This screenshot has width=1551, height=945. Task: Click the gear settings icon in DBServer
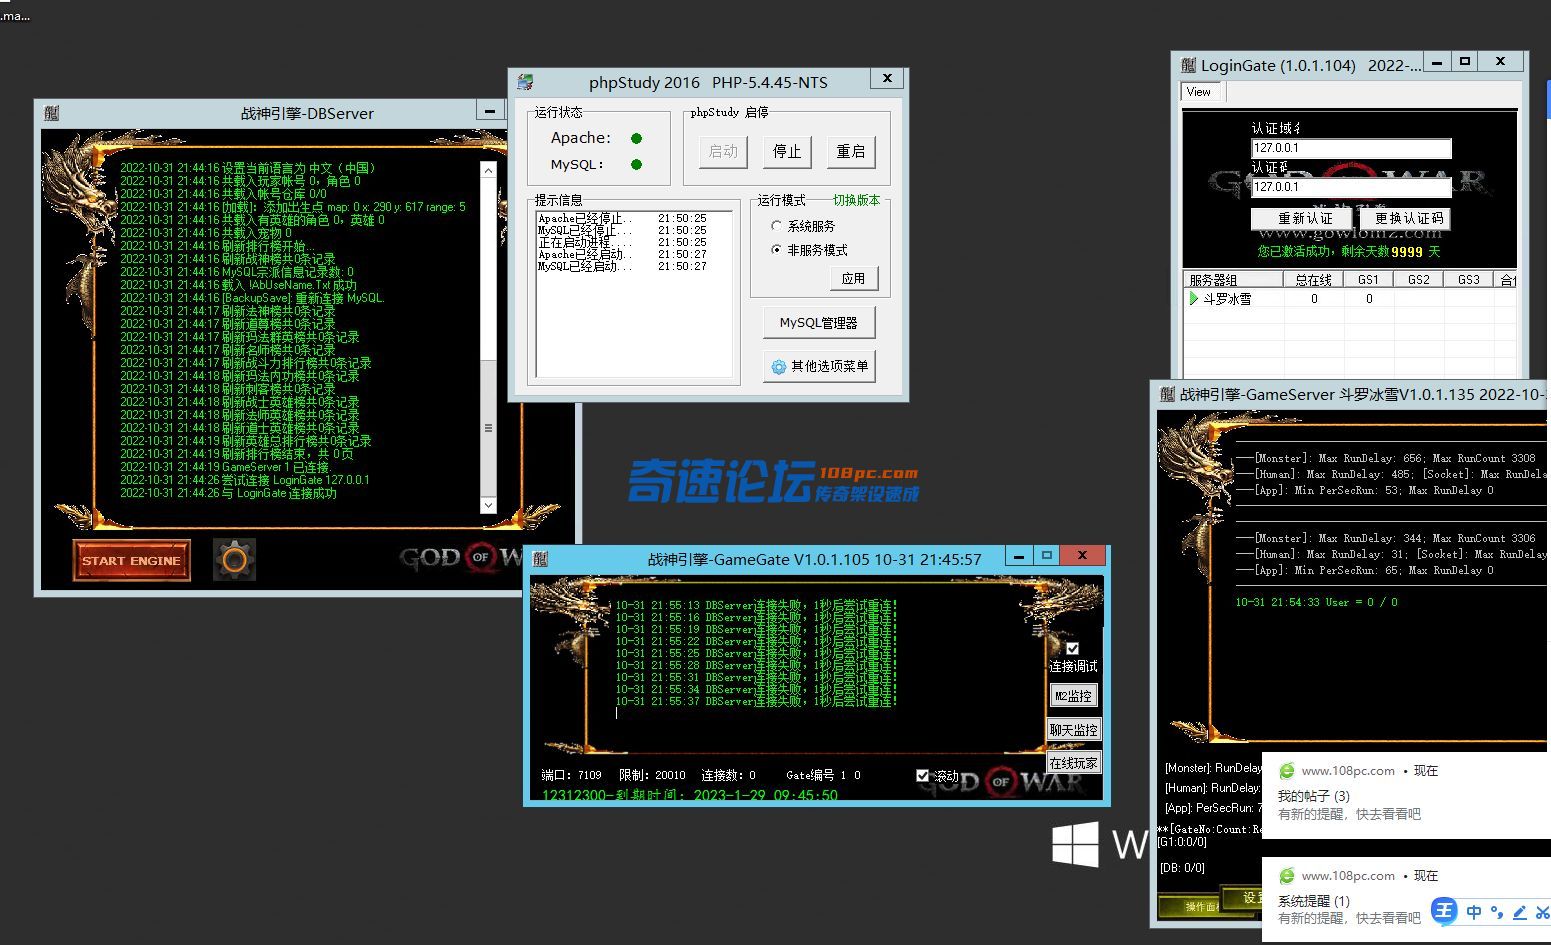coord(234,560)
